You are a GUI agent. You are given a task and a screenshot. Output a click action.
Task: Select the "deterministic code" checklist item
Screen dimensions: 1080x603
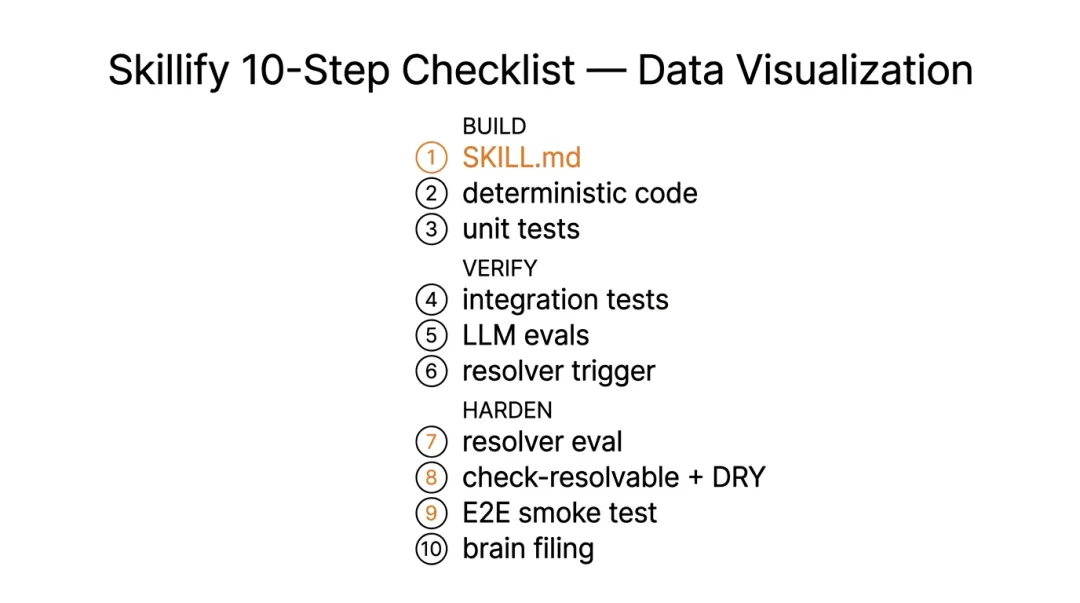pos(579,193)
